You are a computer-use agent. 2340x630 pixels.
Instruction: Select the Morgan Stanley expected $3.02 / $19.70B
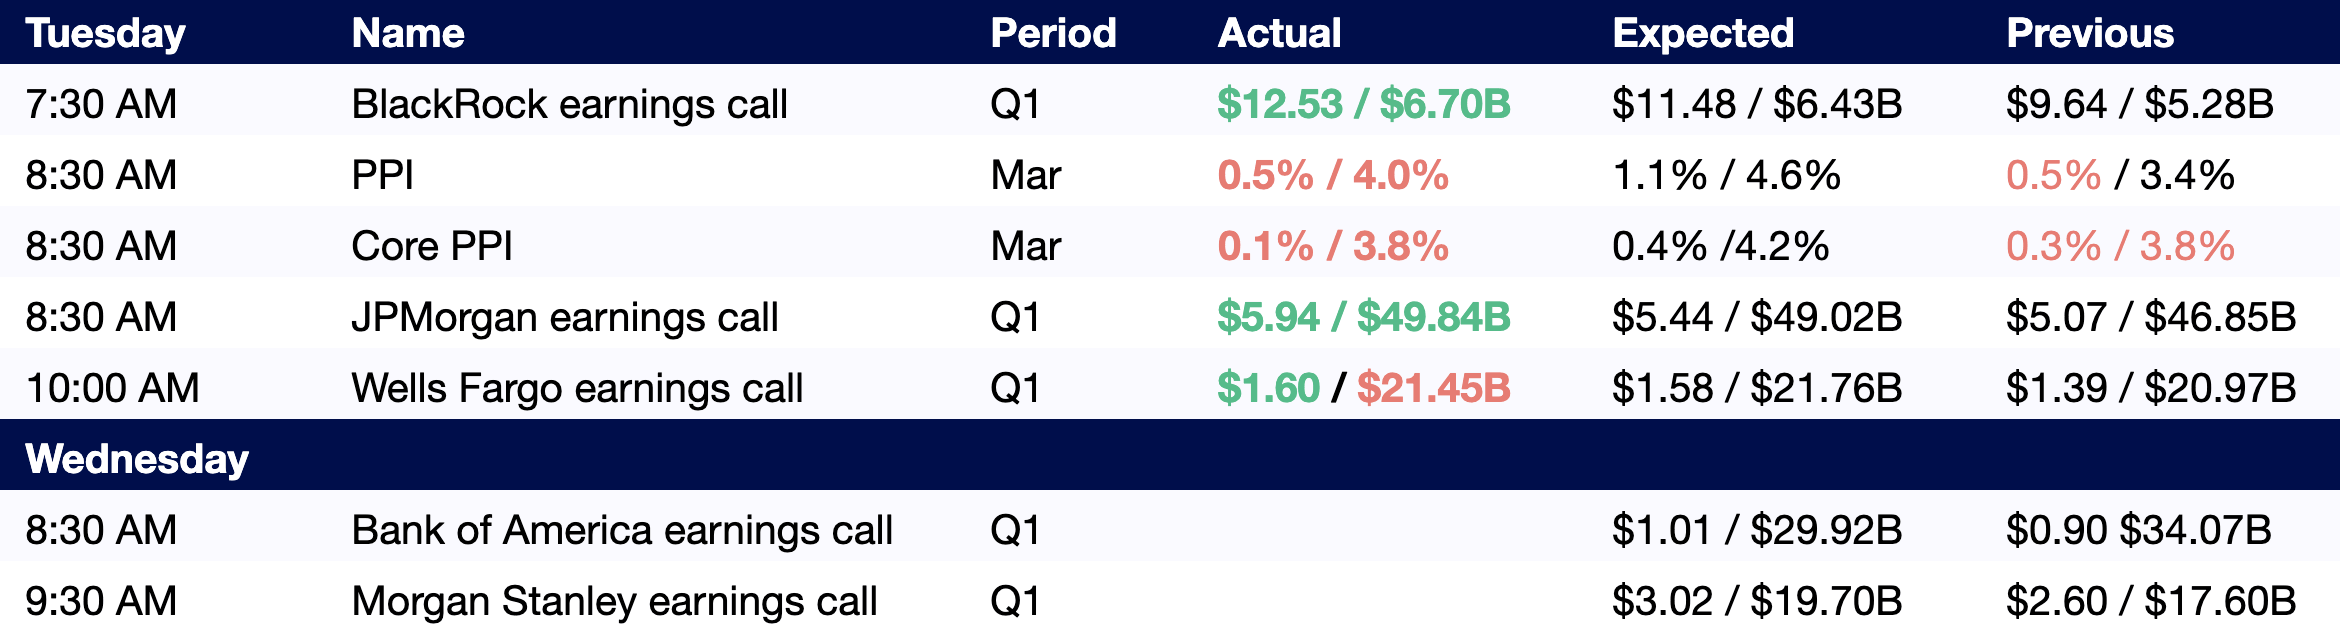pos(1757,601)
